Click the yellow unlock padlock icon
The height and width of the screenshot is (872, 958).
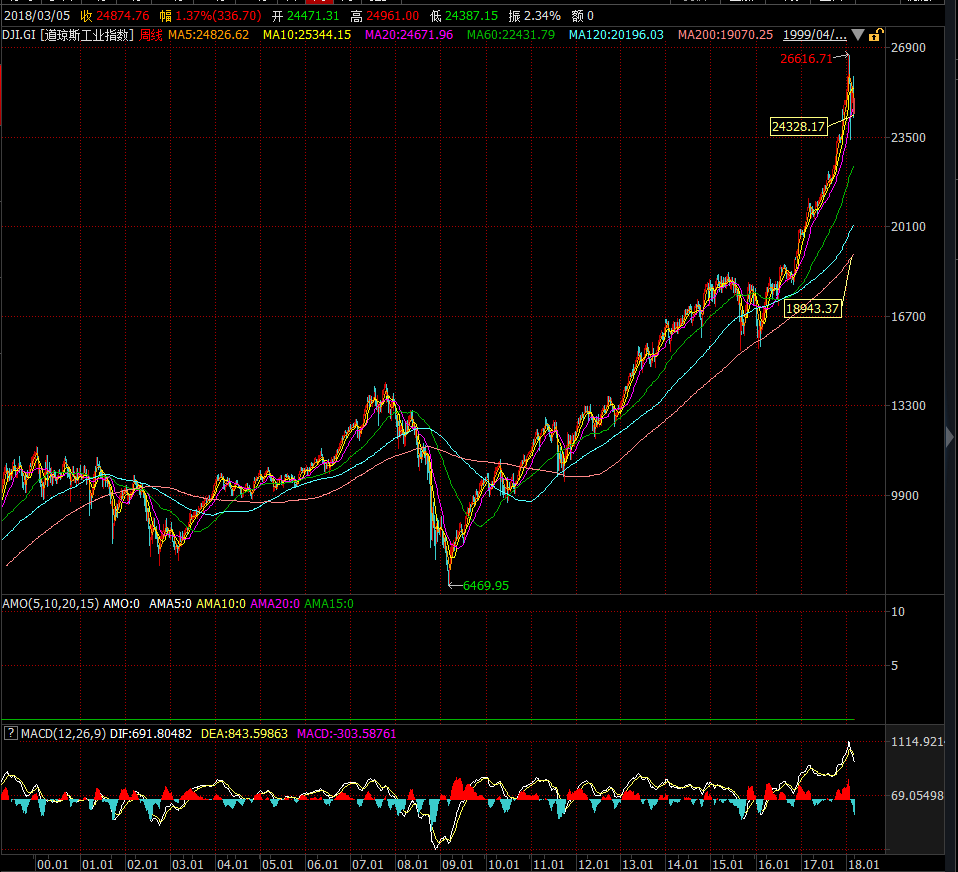click(x=875, y=35)
